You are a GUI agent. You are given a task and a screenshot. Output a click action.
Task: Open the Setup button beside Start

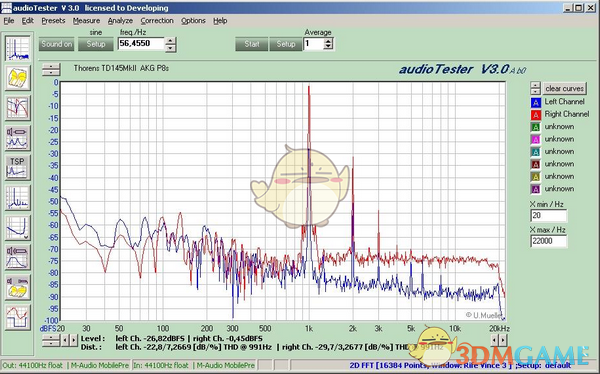286,44
